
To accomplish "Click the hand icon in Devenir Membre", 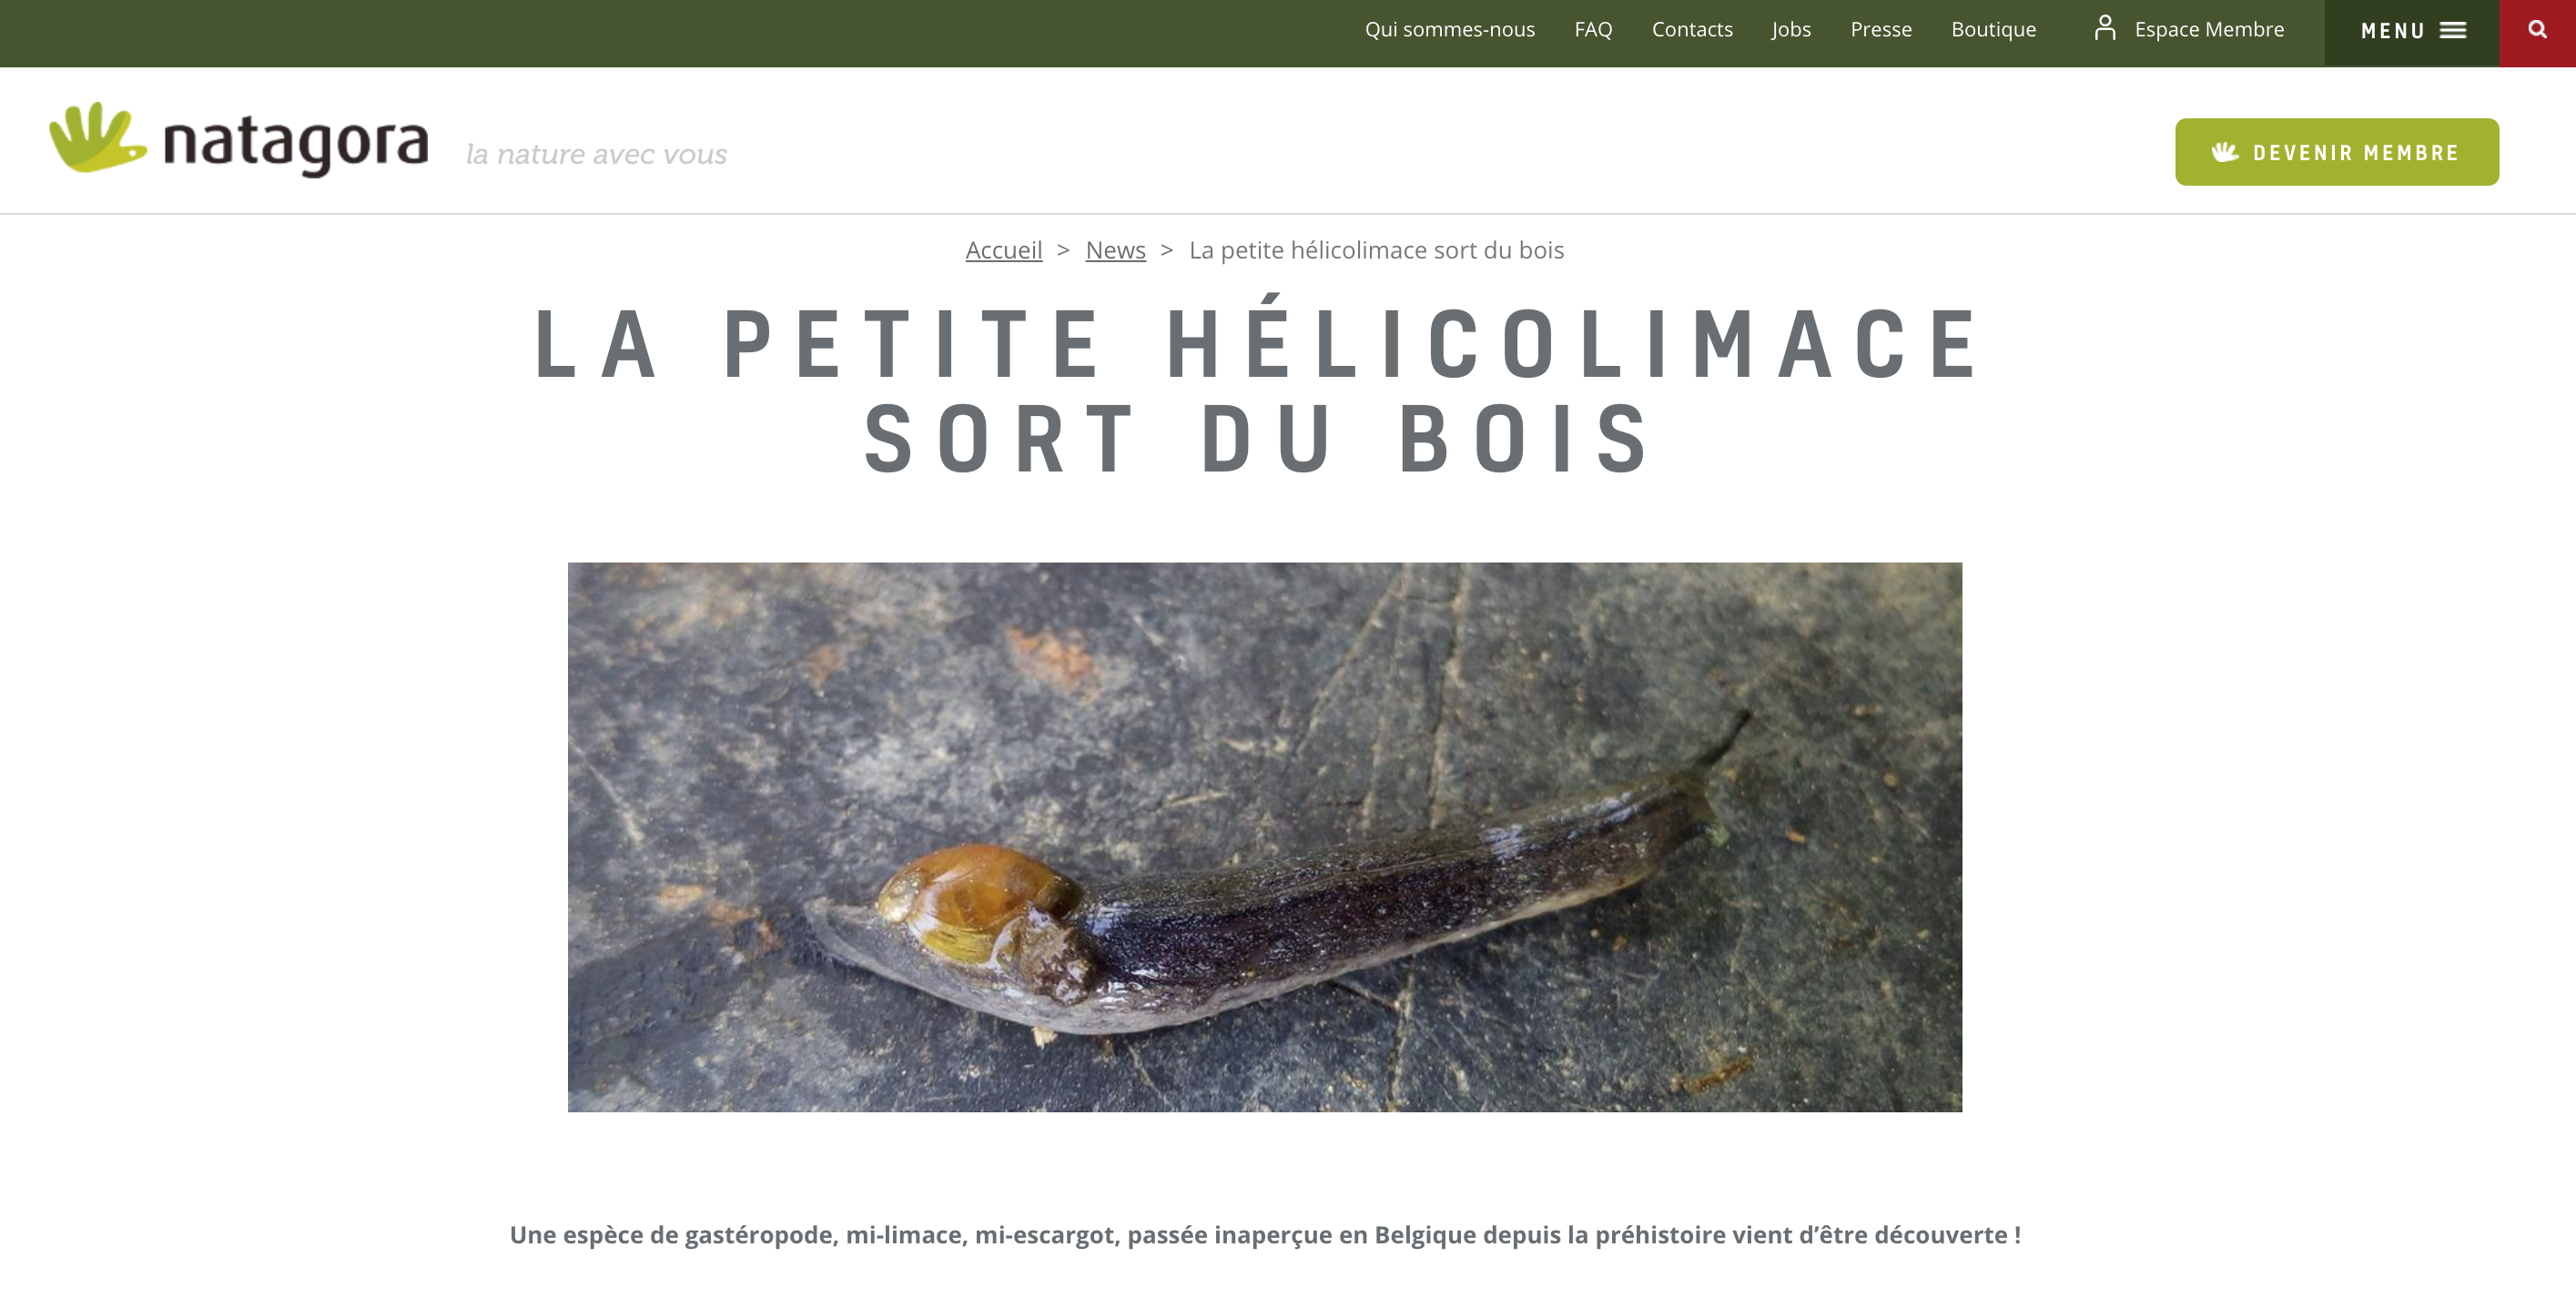I will click(2224, 152).
